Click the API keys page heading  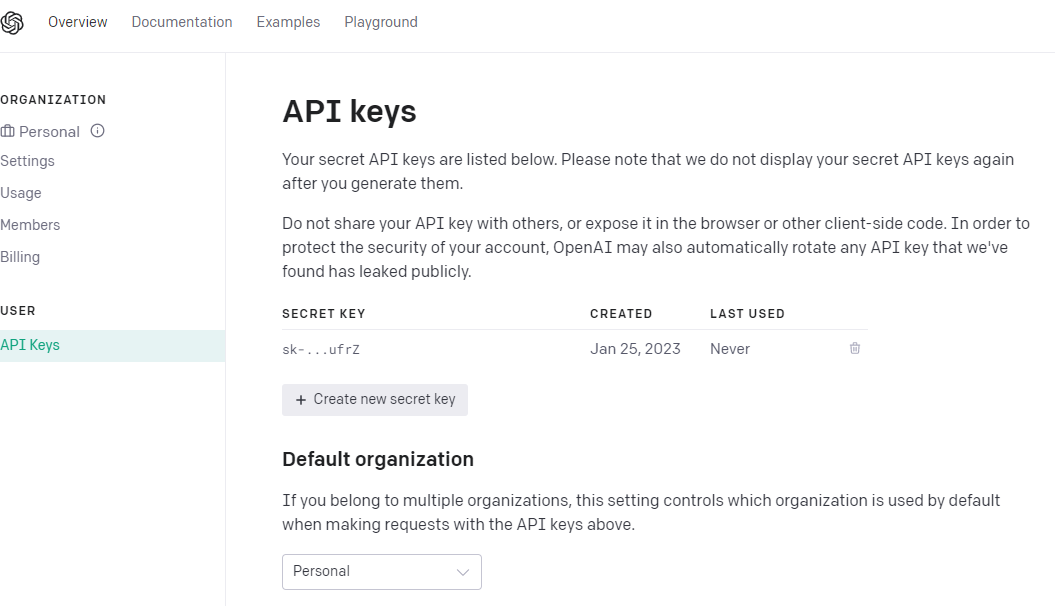pyautogui.click(x=349, y=111)
